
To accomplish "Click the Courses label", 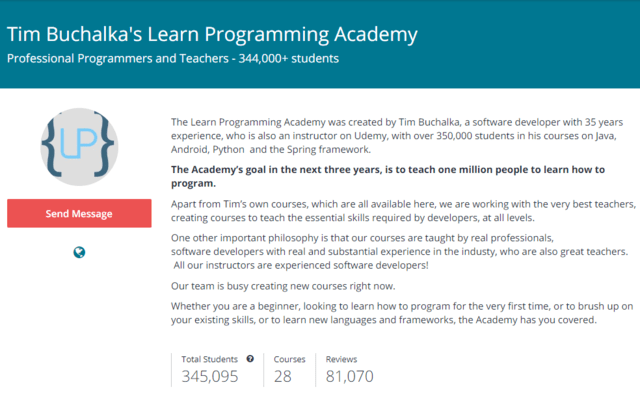I will (289, 359).
